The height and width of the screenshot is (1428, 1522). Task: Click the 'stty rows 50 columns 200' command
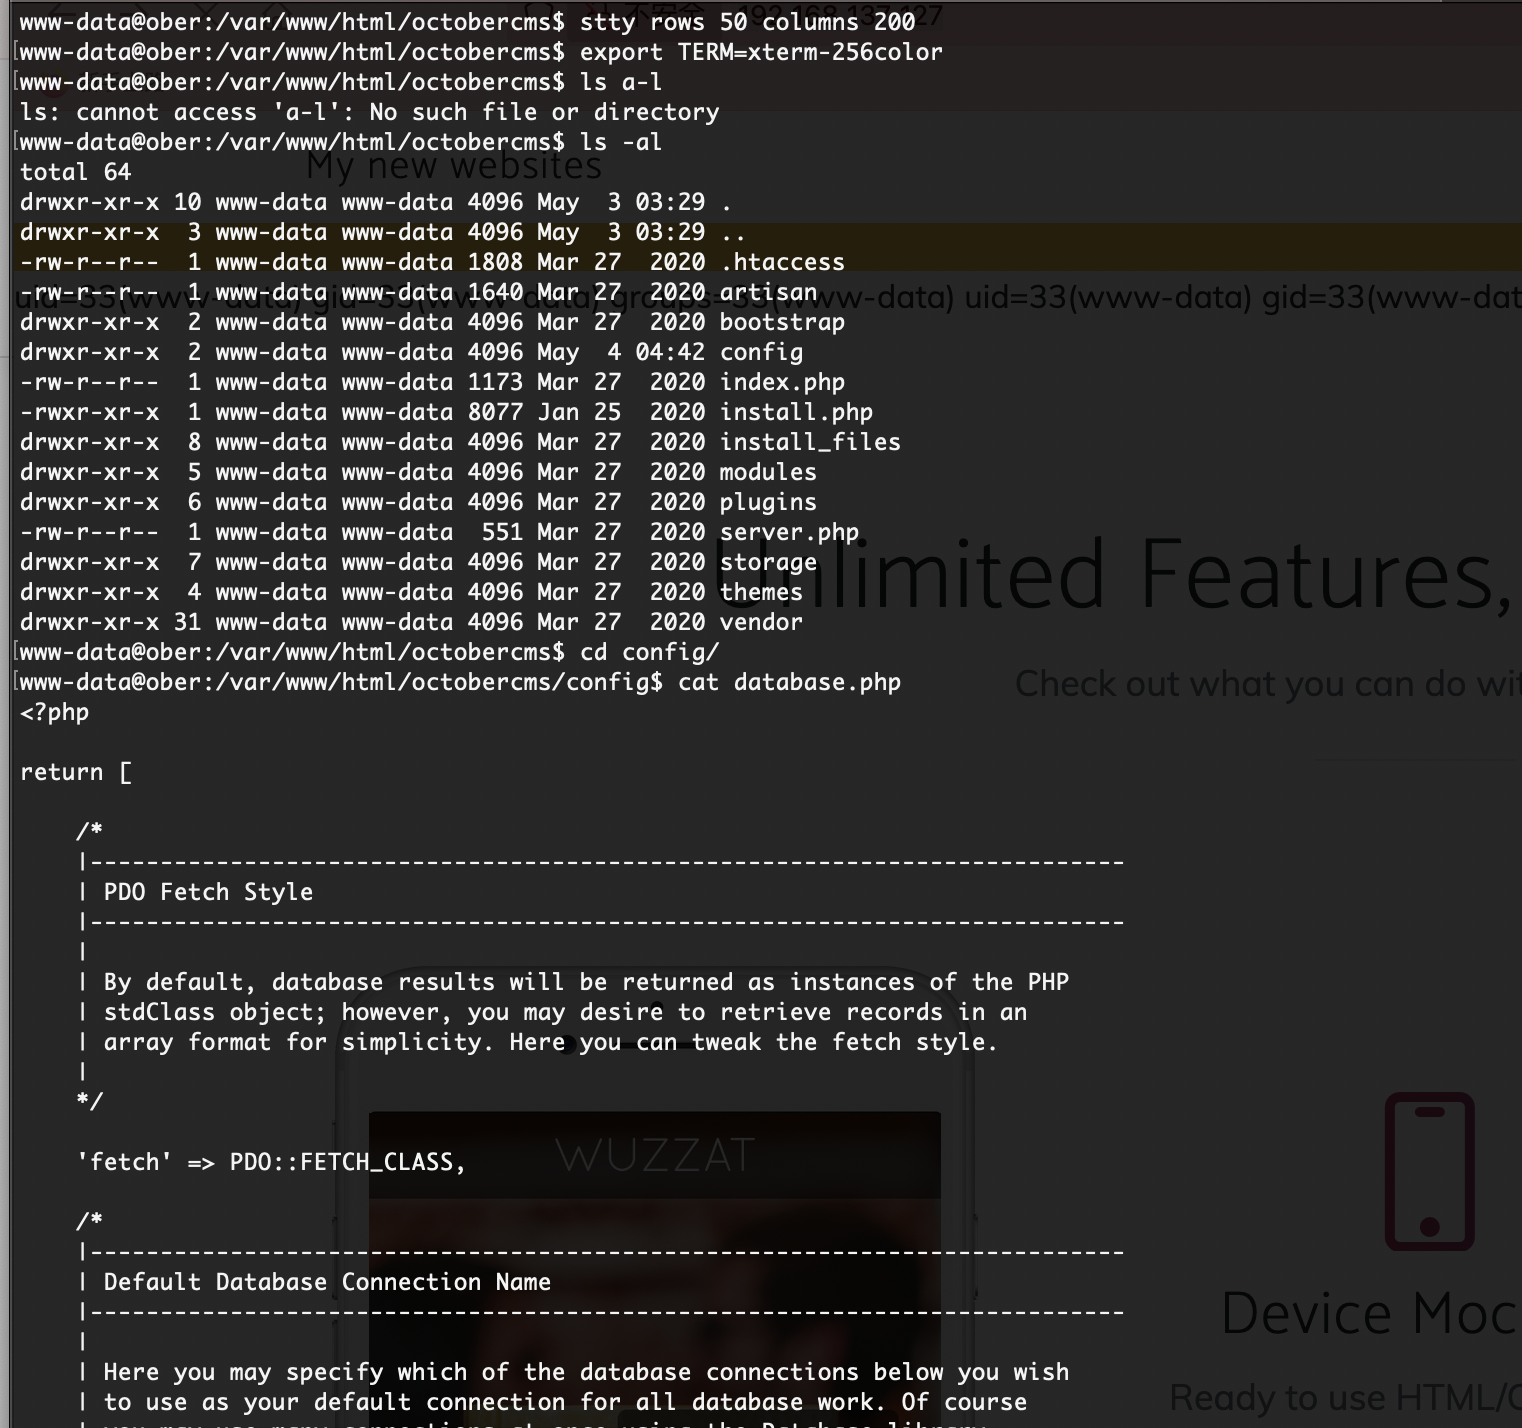pos(747,22)
